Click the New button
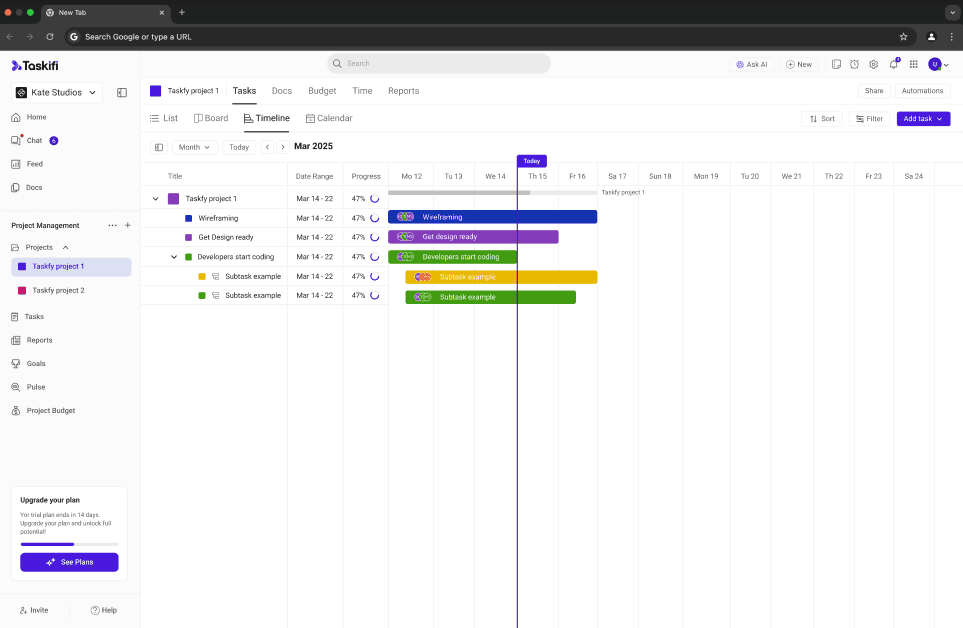The height and width of the screenshot is (628, 963). coord(799,64)
